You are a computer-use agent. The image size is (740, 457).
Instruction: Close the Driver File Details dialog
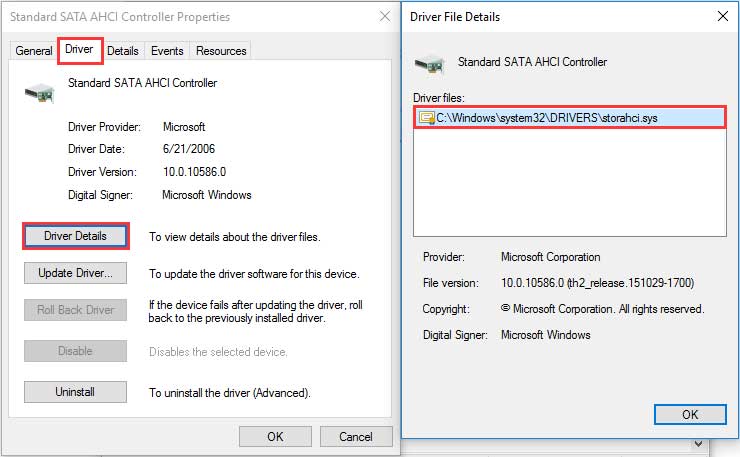(723, 17)
